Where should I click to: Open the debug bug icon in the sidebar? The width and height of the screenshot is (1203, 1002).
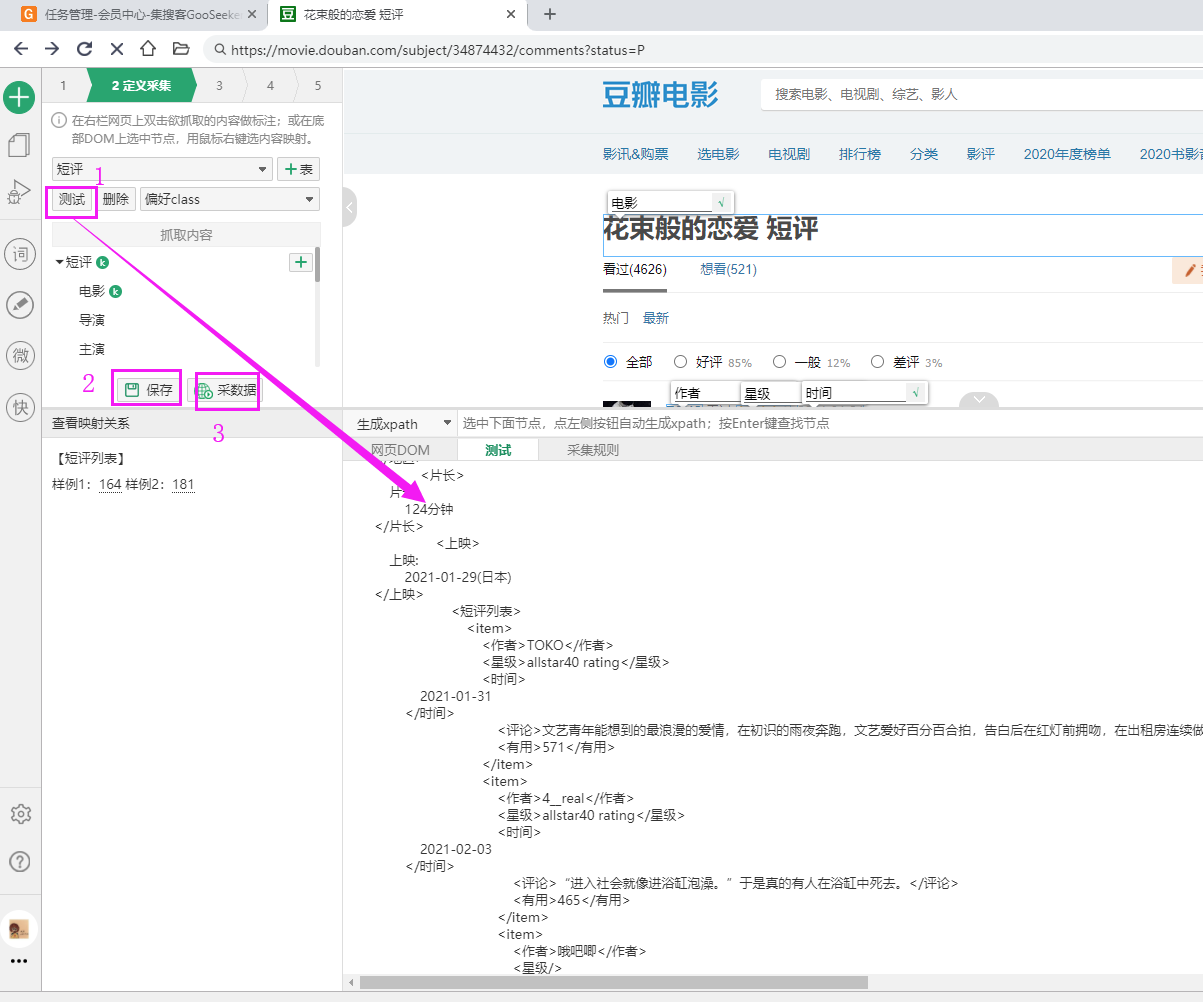tap(19, 192)
